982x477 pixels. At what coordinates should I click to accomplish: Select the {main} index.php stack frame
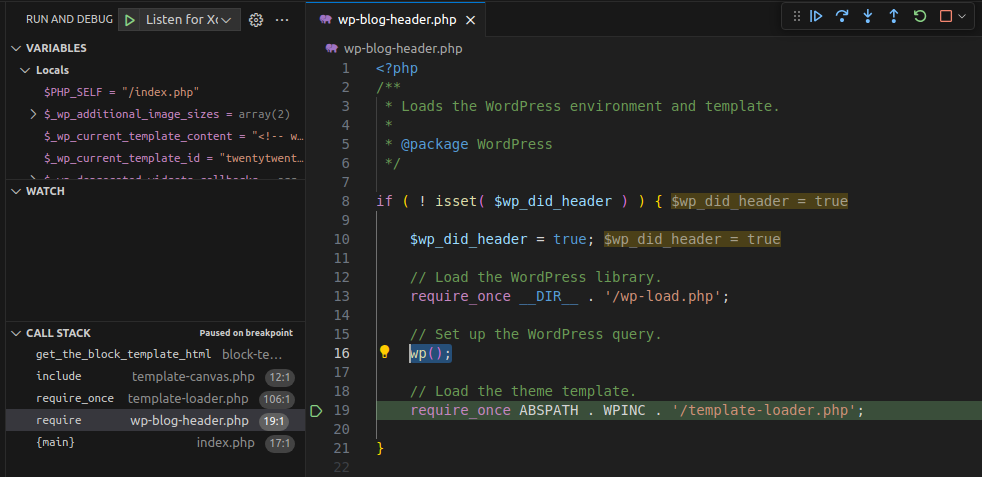55,442
